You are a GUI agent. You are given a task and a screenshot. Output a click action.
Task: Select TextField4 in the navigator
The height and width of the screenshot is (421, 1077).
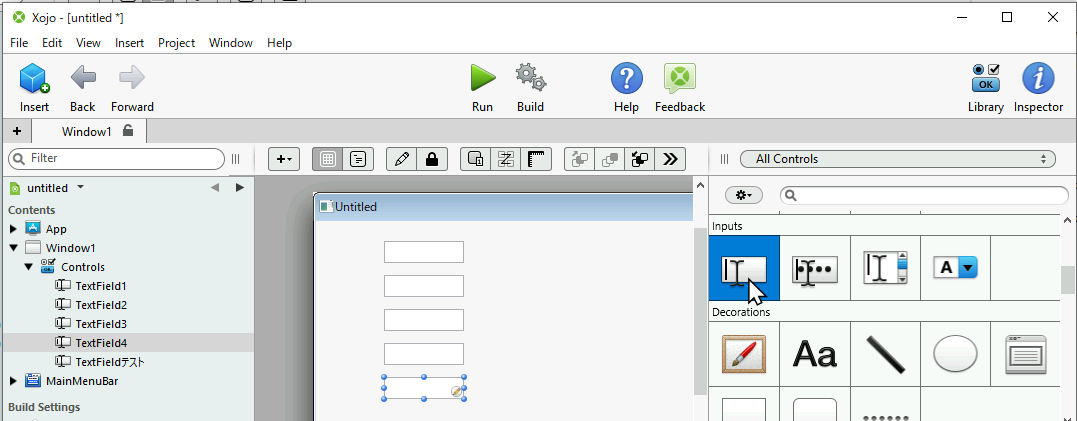click(101, 343)
